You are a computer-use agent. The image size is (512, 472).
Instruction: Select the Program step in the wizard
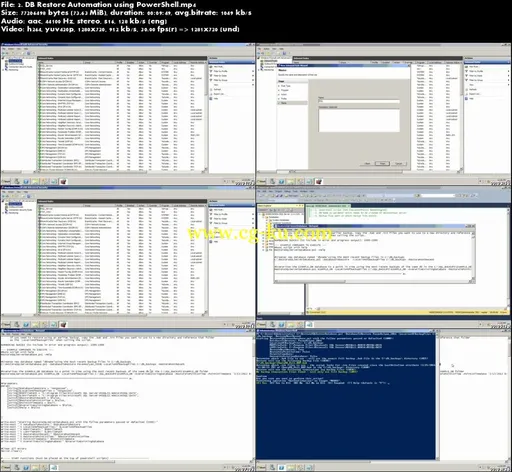point(285,90)
